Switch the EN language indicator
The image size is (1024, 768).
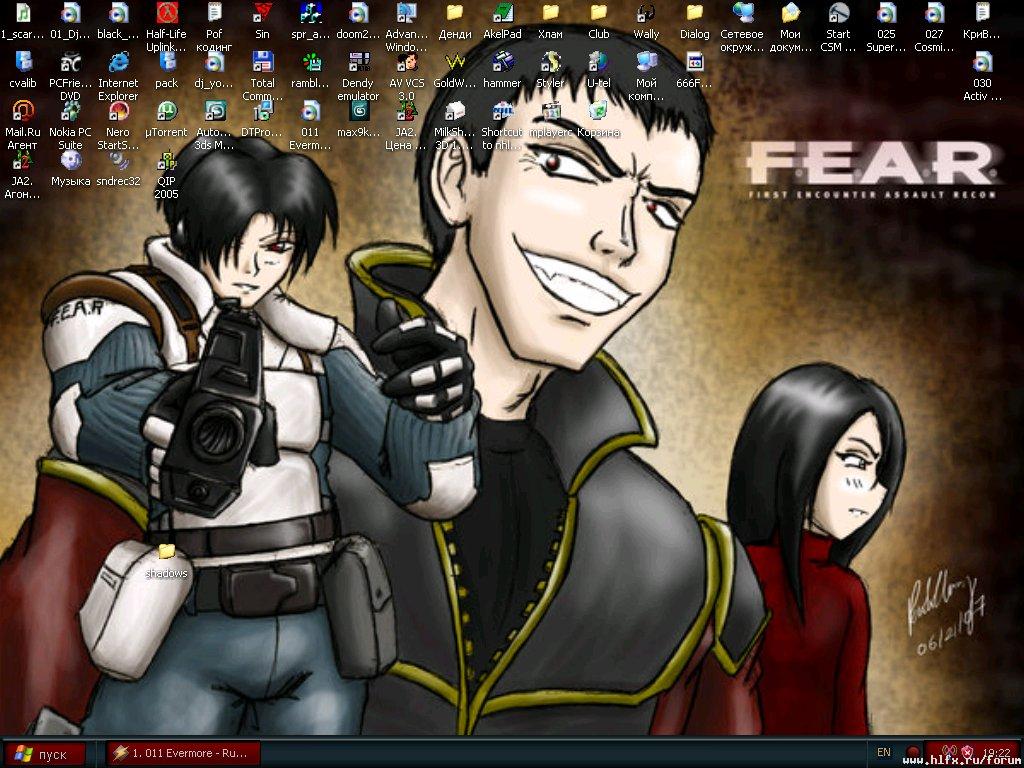(884, 752)
